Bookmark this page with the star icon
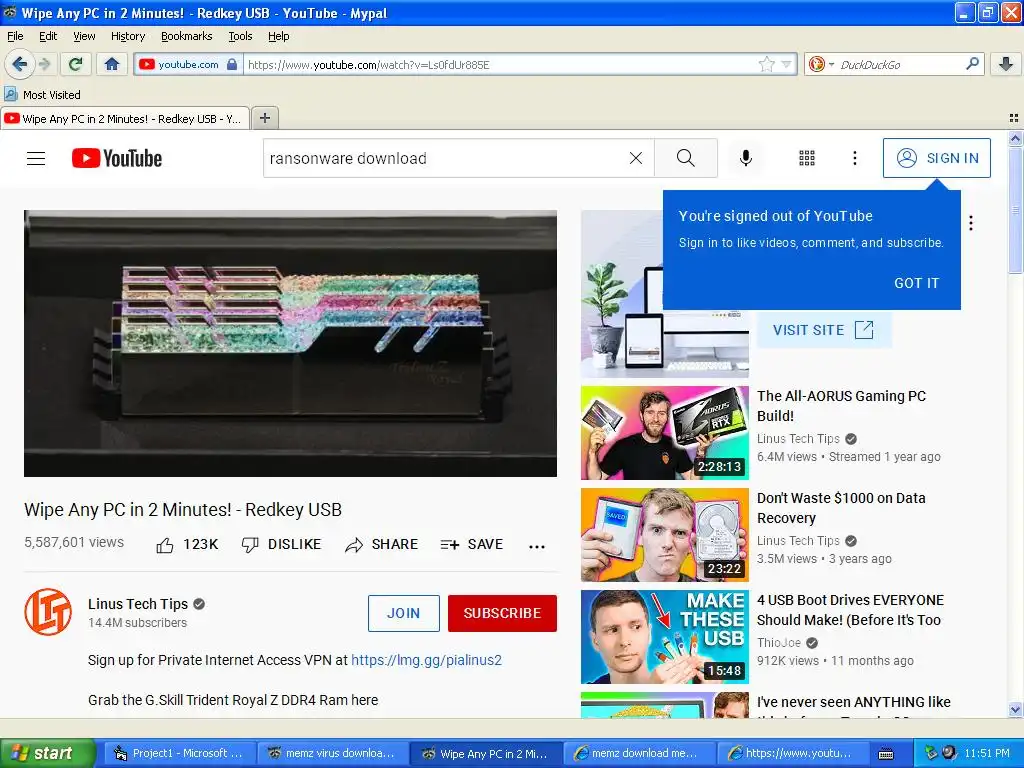The height and width of the screenshot is (768, 1024). [x=767, y=64]
